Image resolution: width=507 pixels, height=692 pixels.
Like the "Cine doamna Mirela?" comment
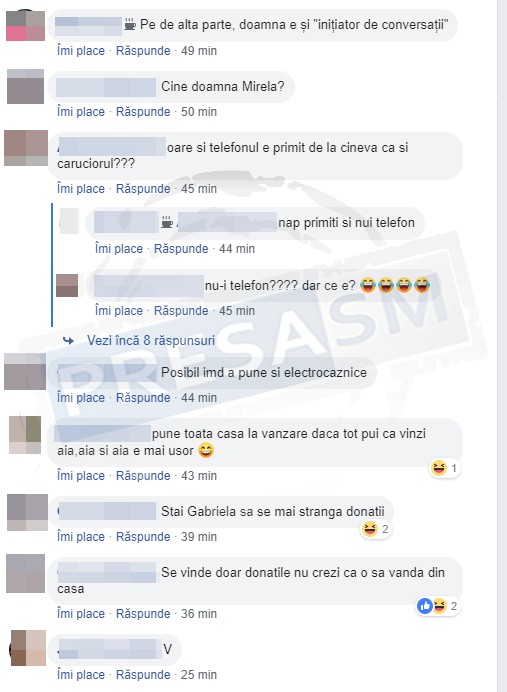tap(81, 112)
